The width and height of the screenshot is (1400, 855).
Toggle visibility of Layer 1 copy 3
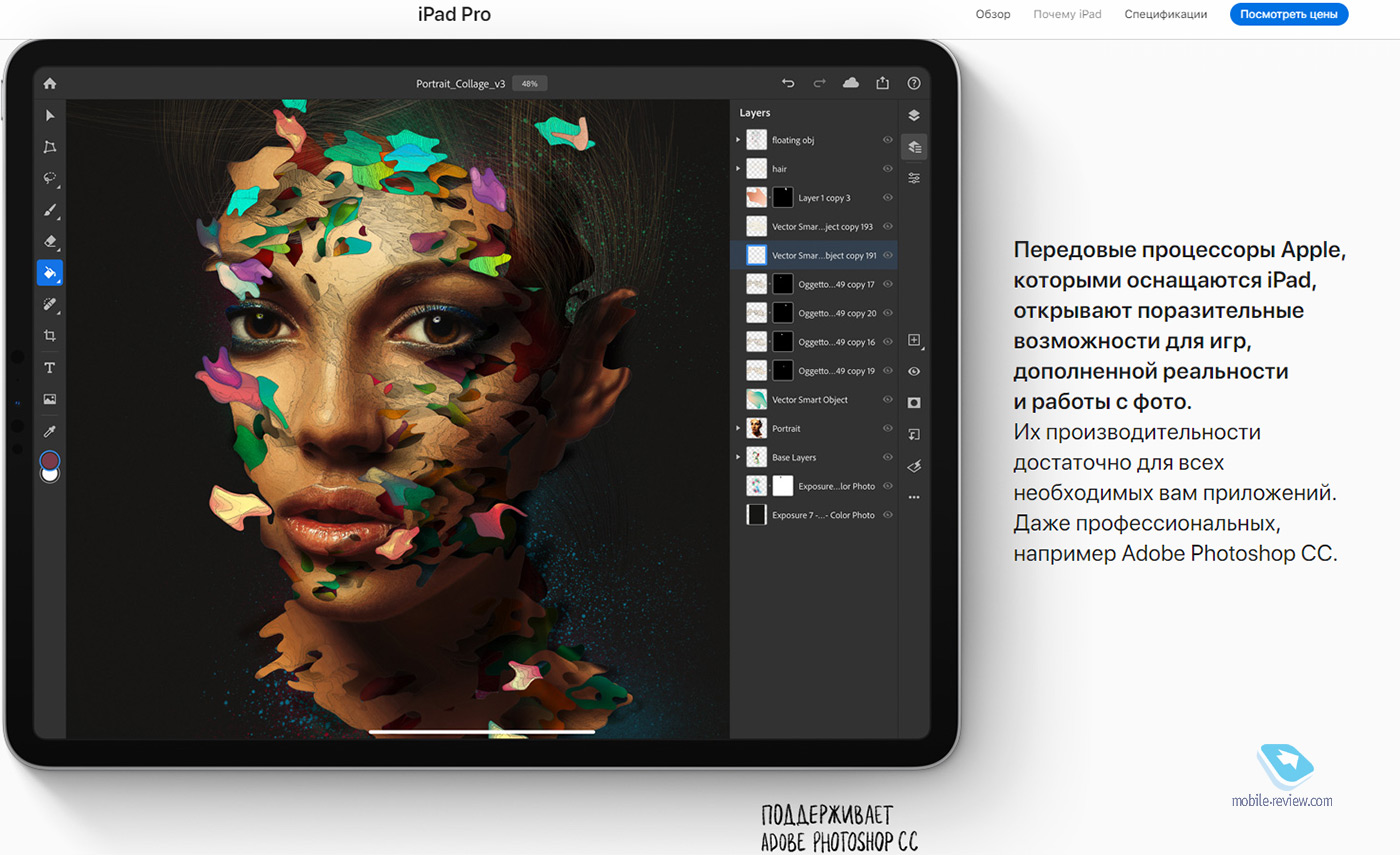coord(887,198)
